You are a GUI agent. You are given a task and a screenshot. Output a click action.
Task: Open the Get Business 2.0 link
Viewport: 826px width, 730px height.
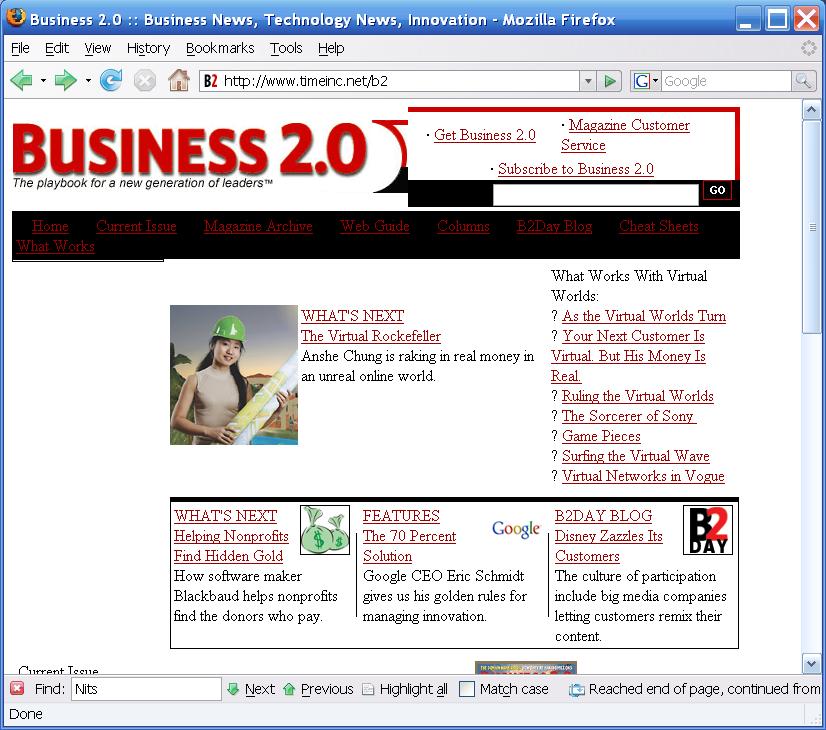coord(485,135)
